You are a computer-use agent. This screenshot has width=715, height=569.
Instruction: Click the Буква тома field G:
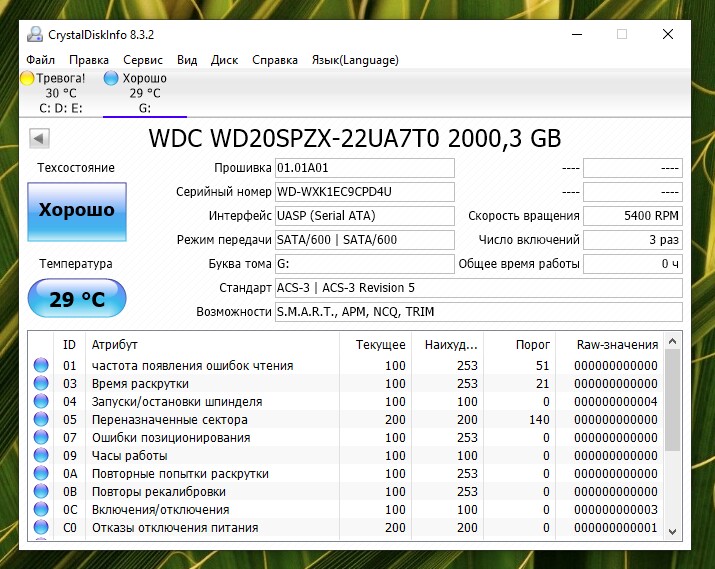[365, 264]
